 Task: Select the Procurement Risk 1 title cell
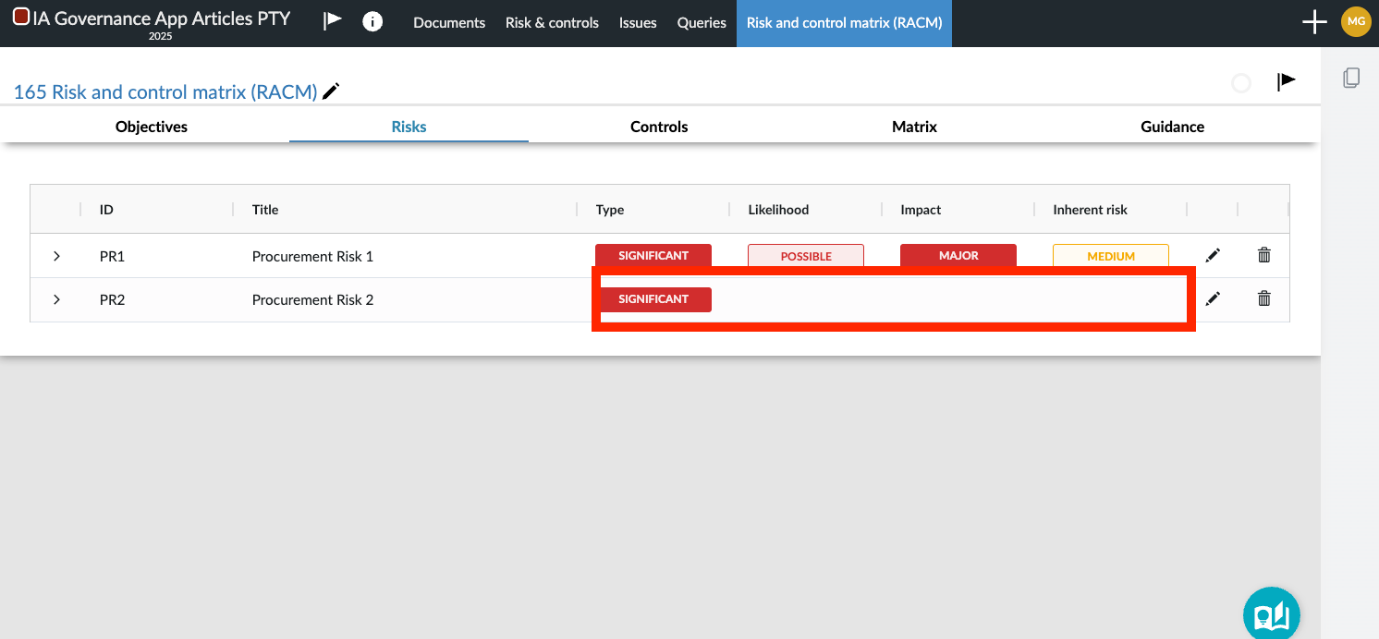click(x=313, y=256)
